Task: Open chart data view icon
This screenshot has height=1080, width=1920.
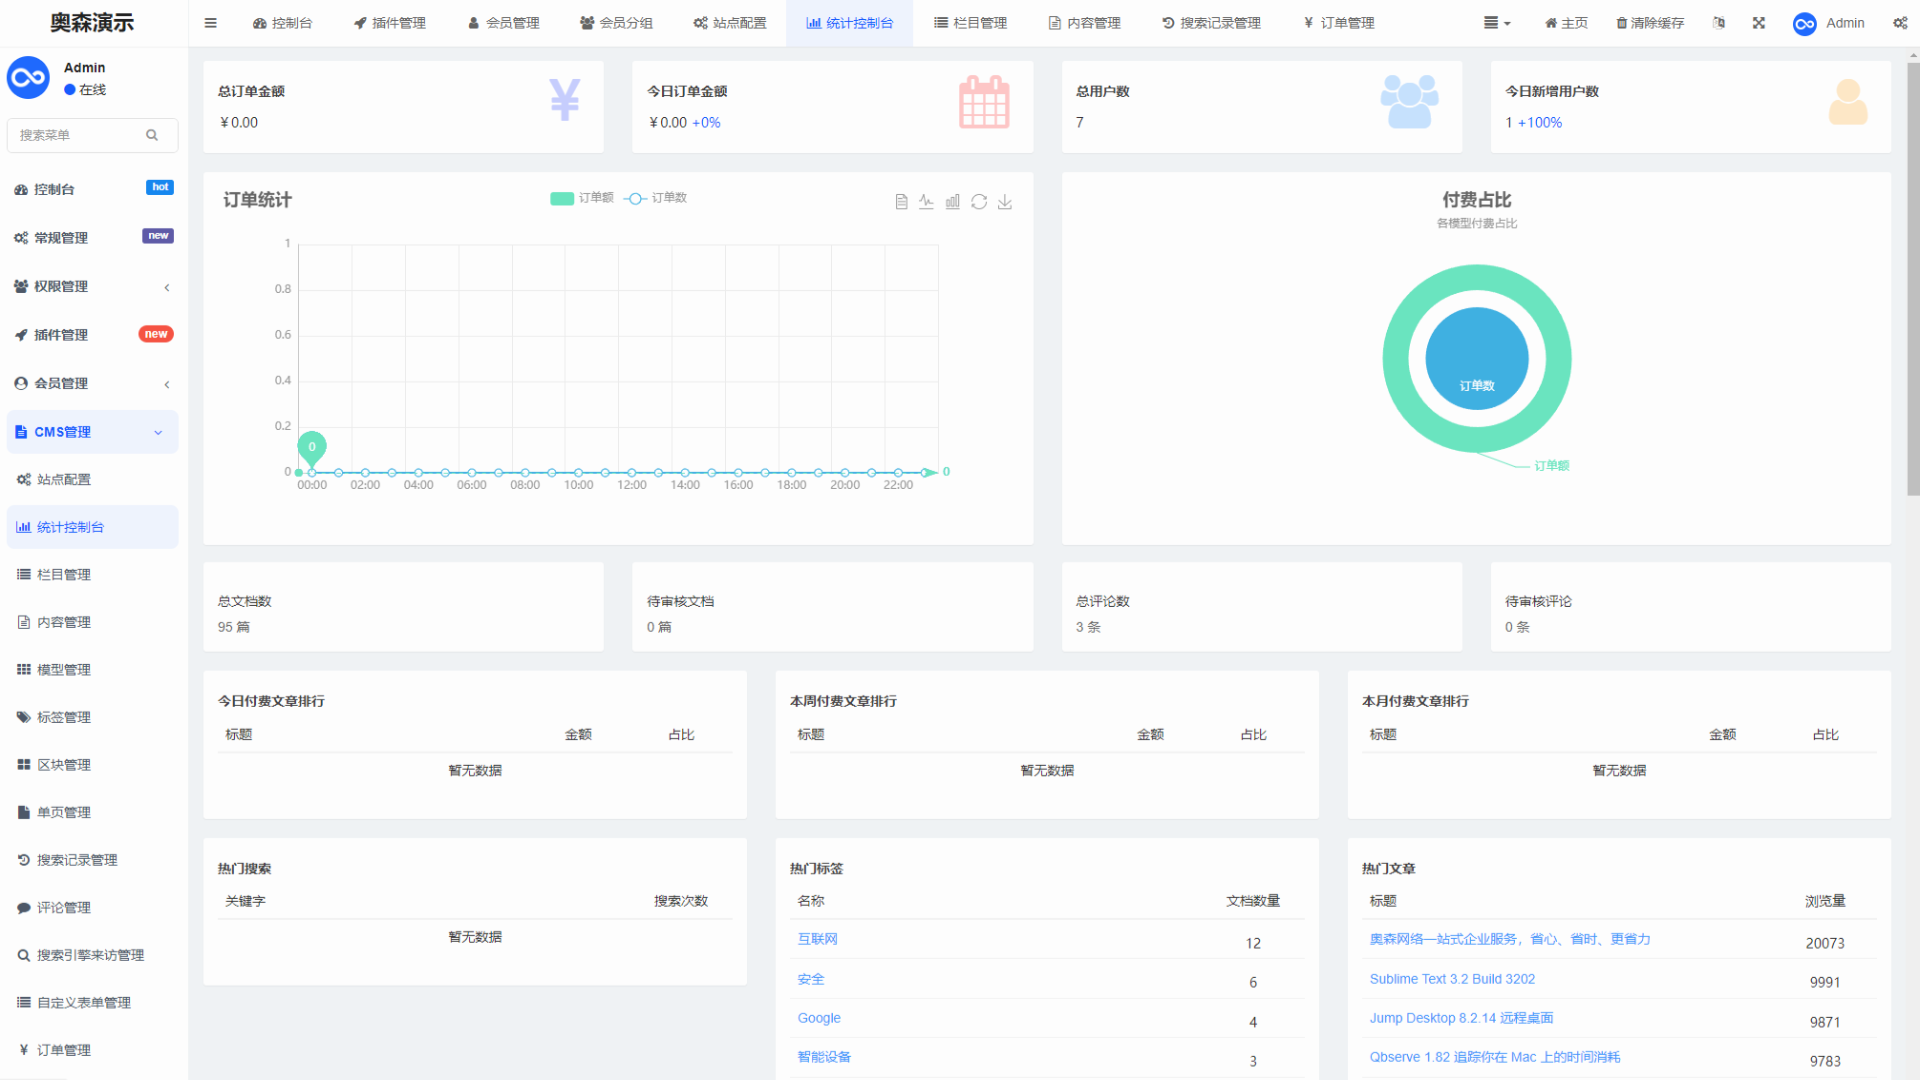Action: 901,202
